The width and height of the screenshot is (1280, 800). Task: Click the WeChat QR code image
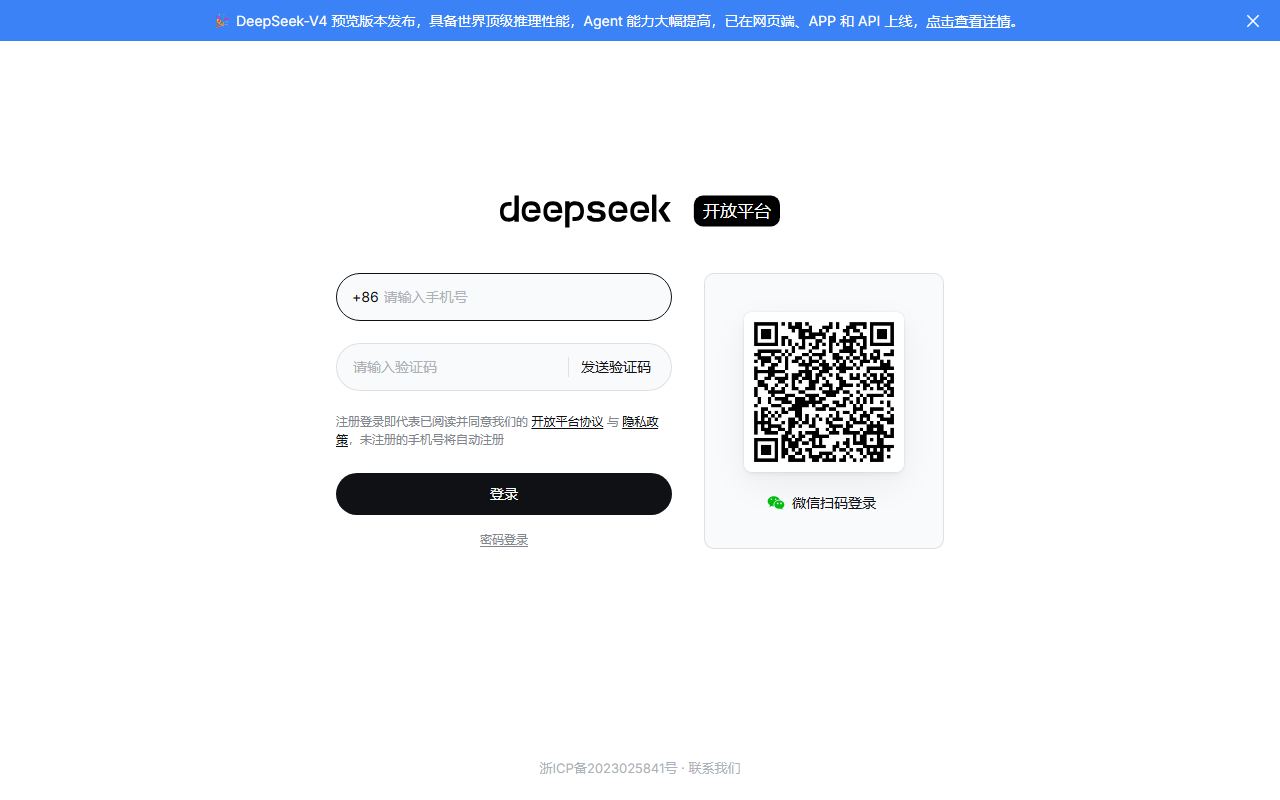pos(824,392)
